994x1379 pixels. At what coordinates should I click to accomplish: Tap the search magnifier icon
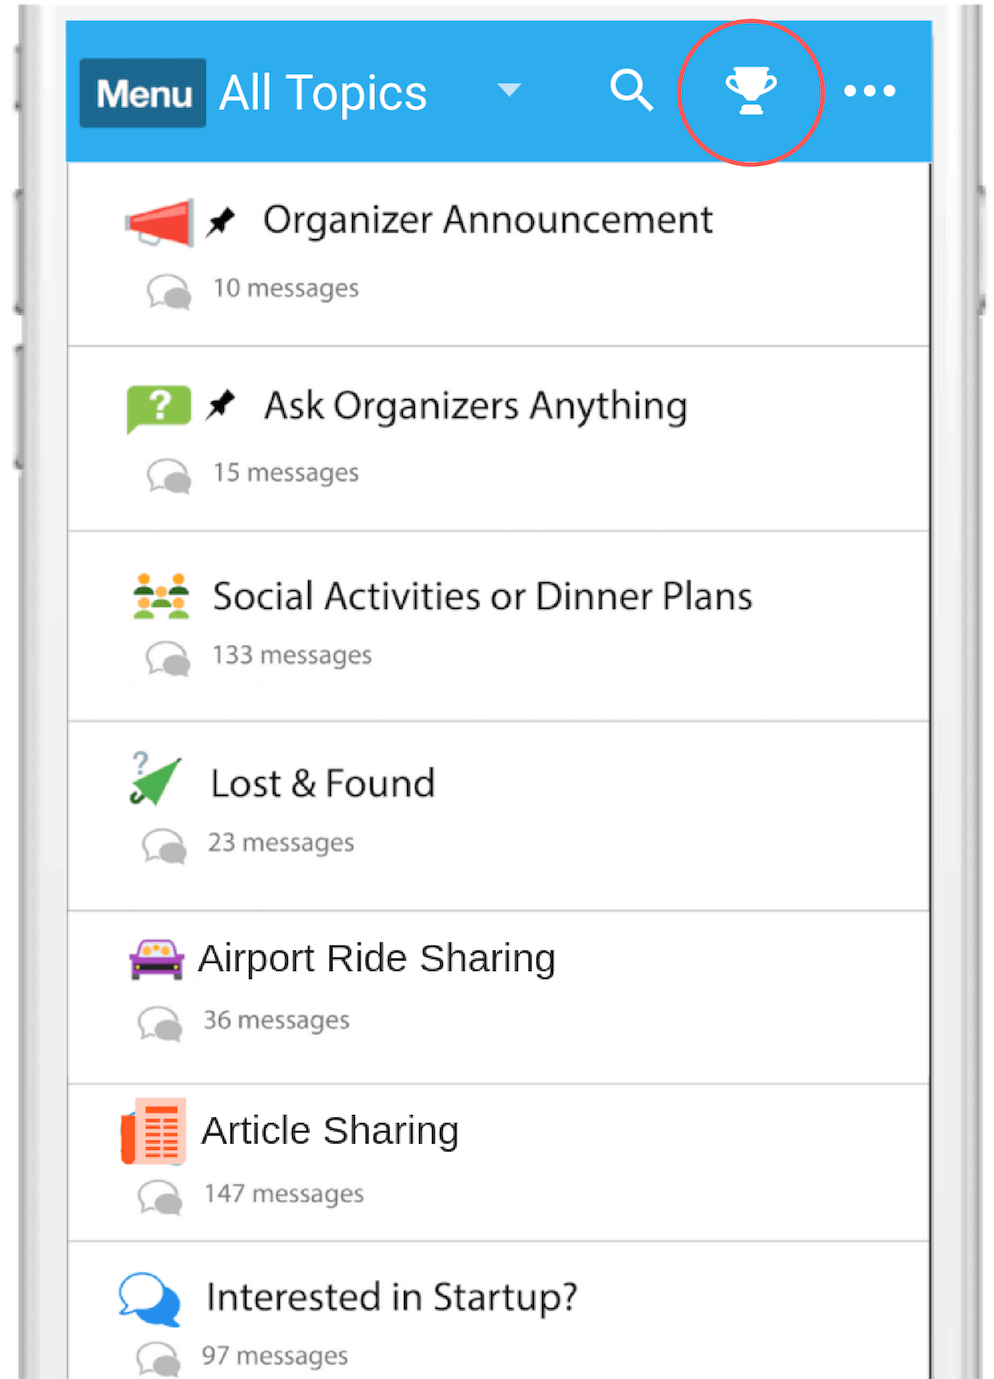[631, 90]
